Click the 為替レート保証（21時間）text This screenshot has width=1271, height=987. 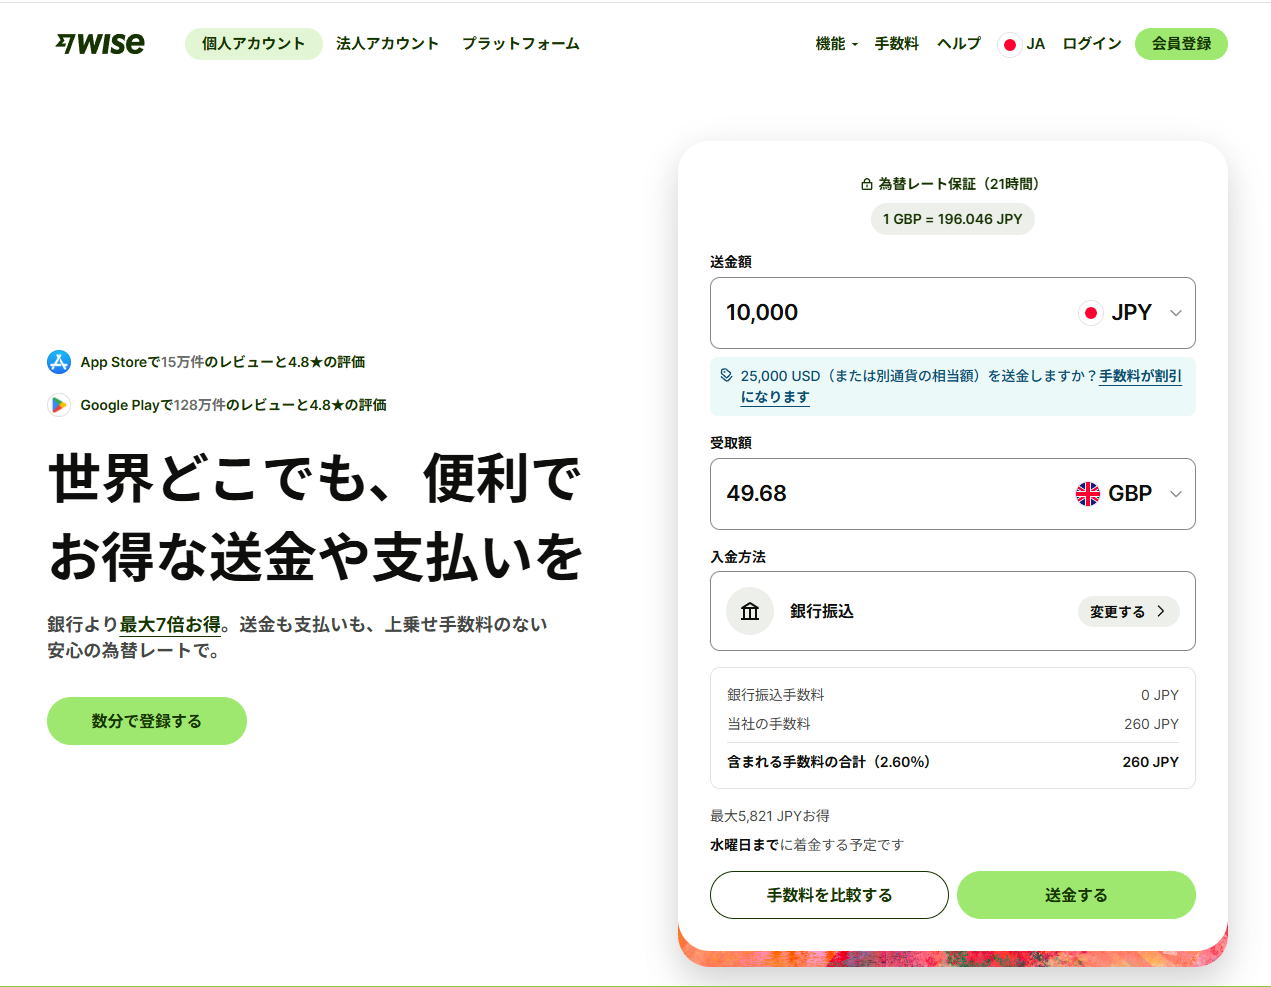tap(962, 184)
